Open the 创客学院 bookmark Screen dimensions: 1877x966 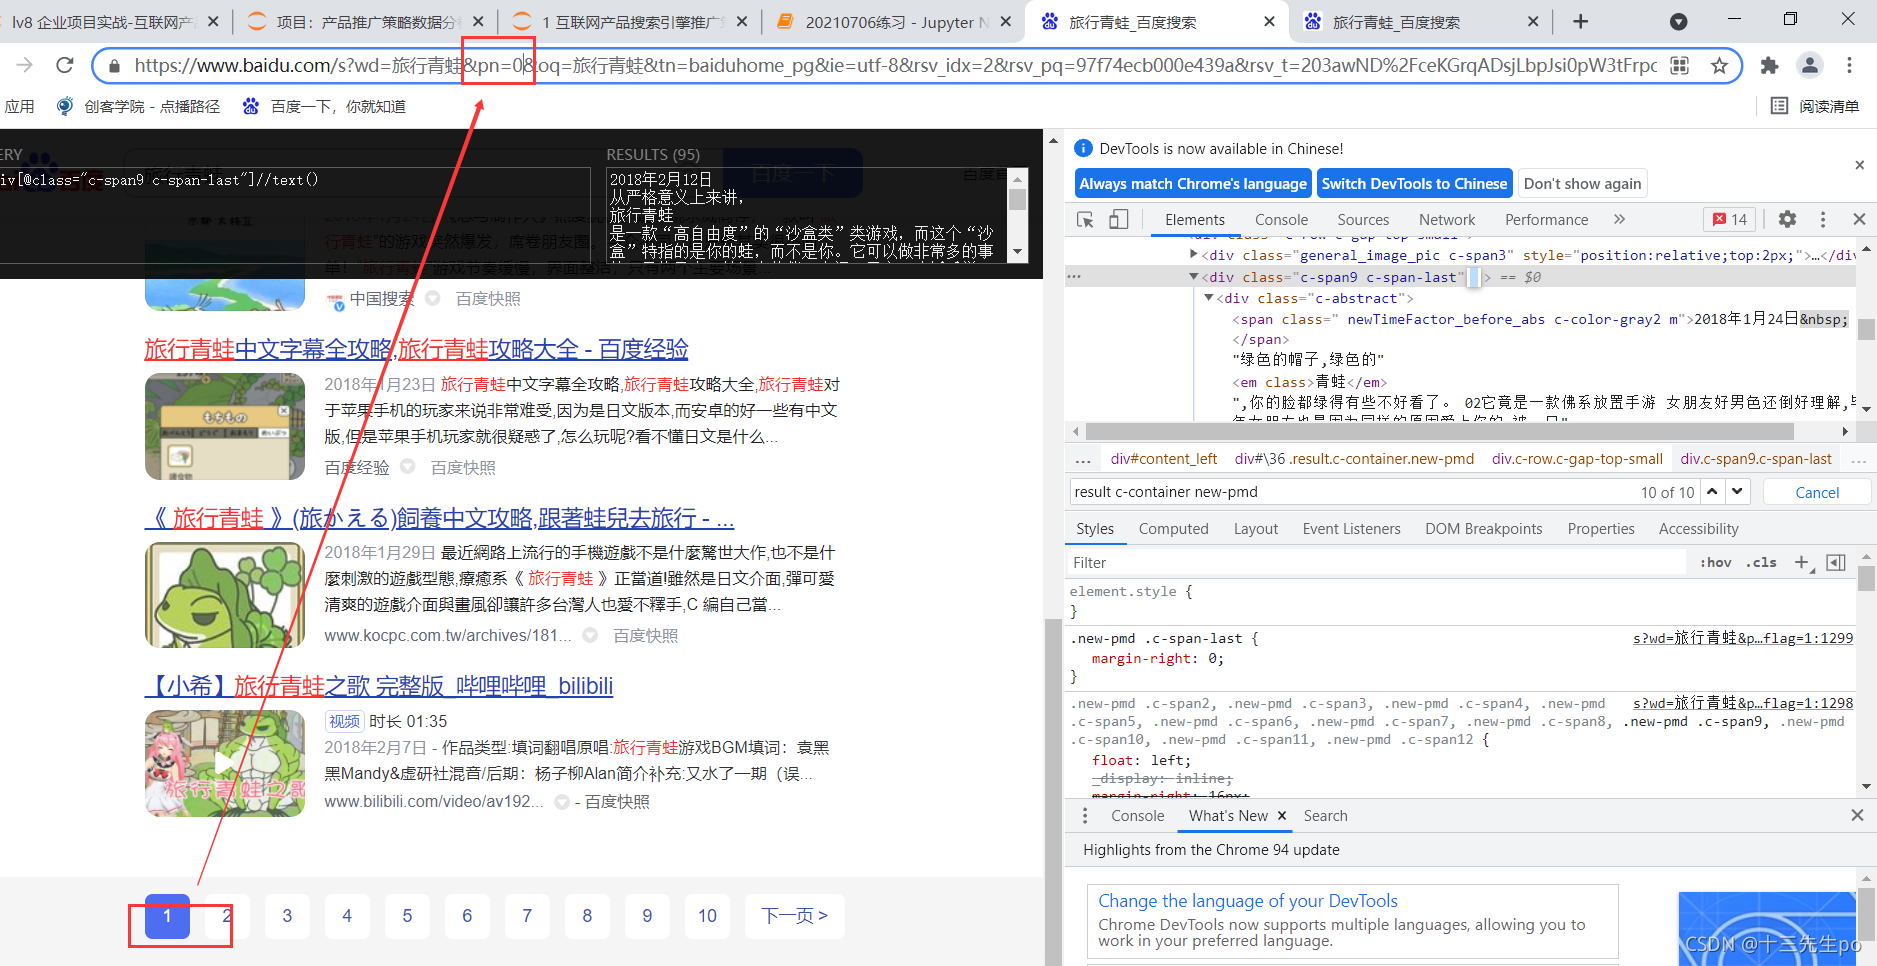coord(138,106)
